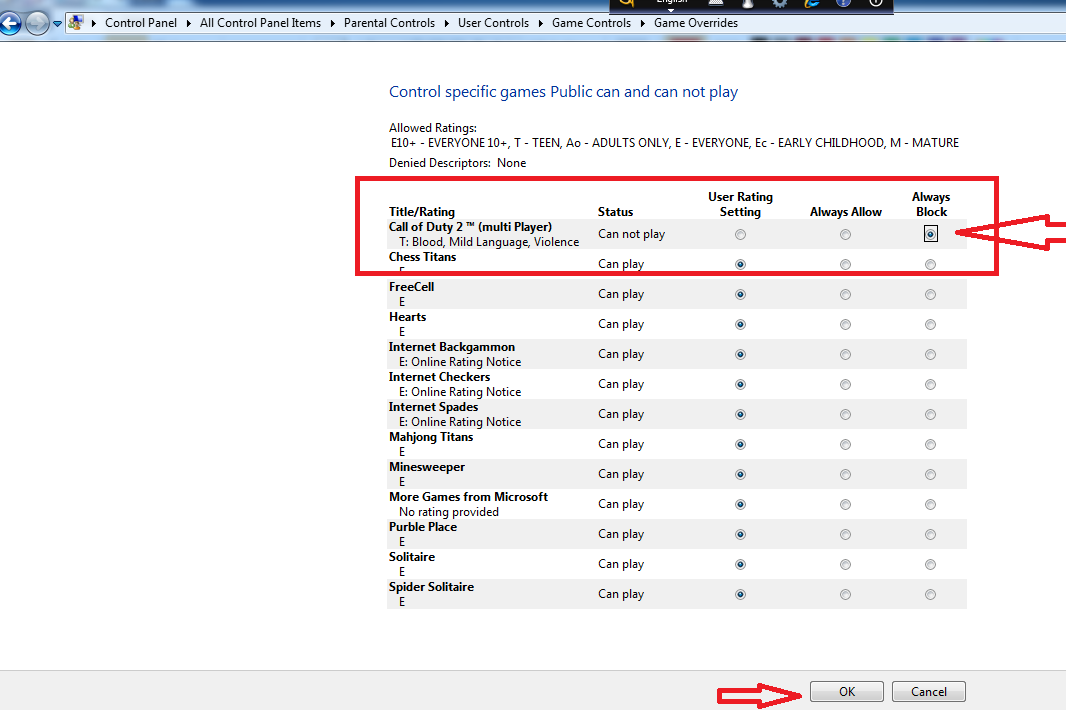This screenshot has width=1066, height=710.
Task: Always block Solitaire
Action: pos(930,564)
